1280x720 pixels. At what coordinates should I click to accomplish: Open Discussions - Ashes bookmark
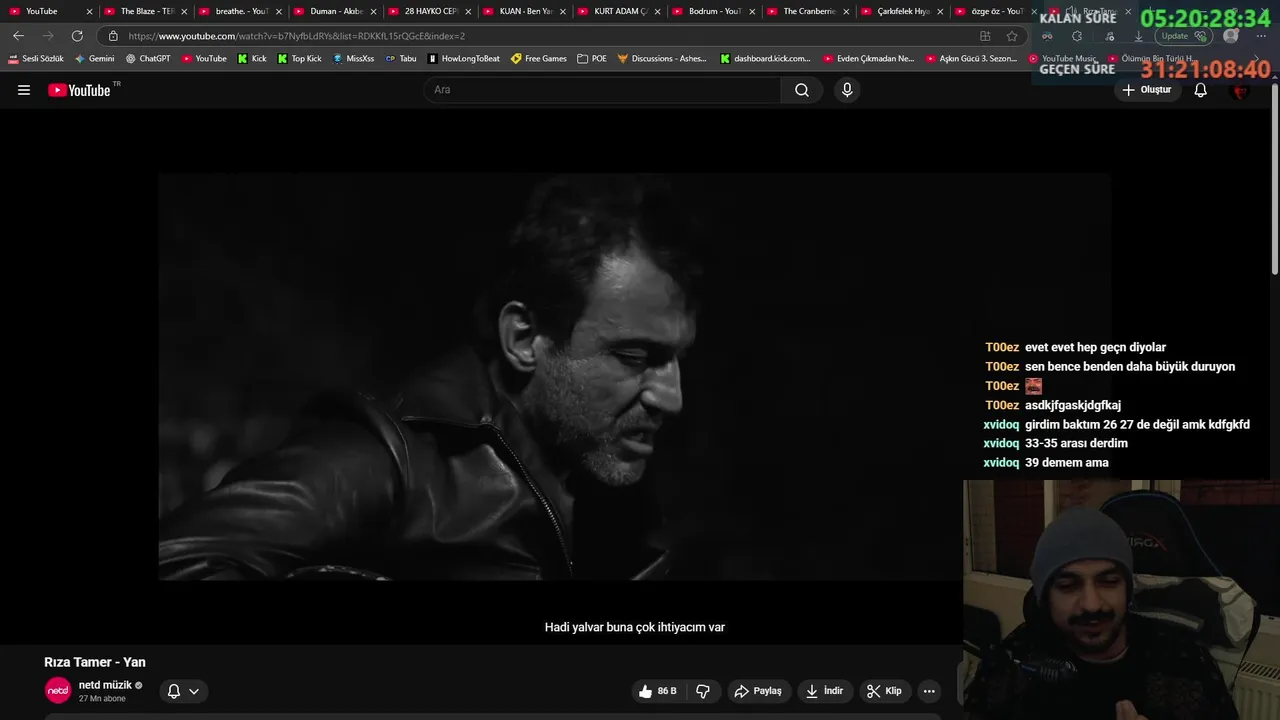coord(662,59)
